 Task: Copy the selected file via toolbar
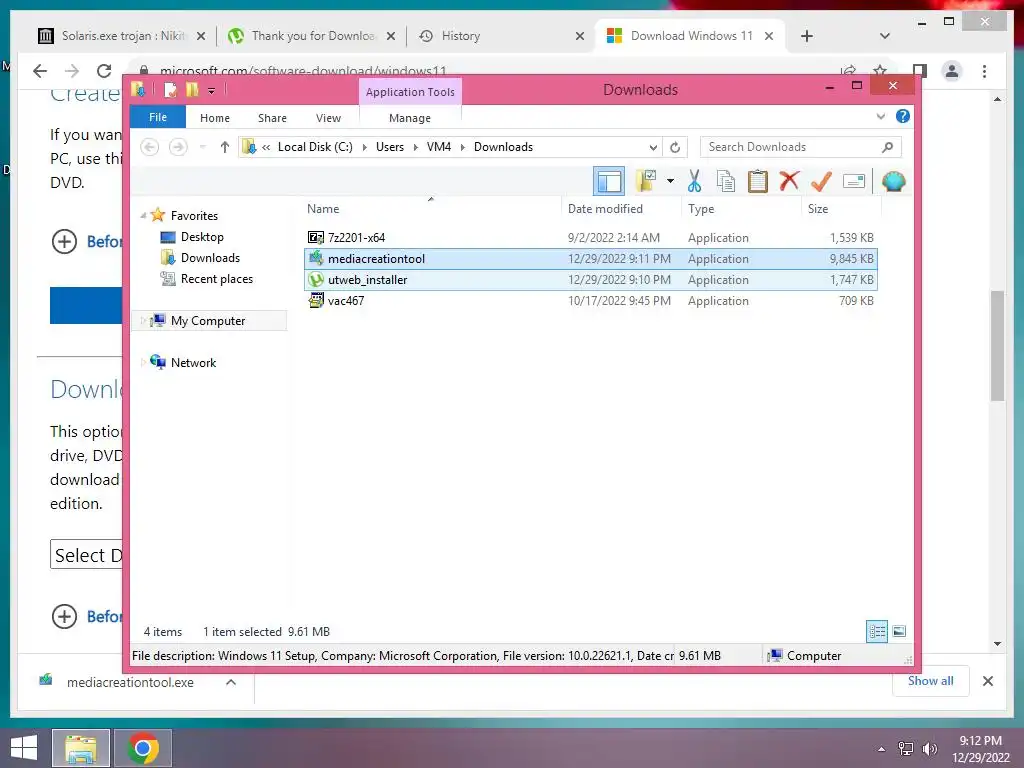[726, 182]
